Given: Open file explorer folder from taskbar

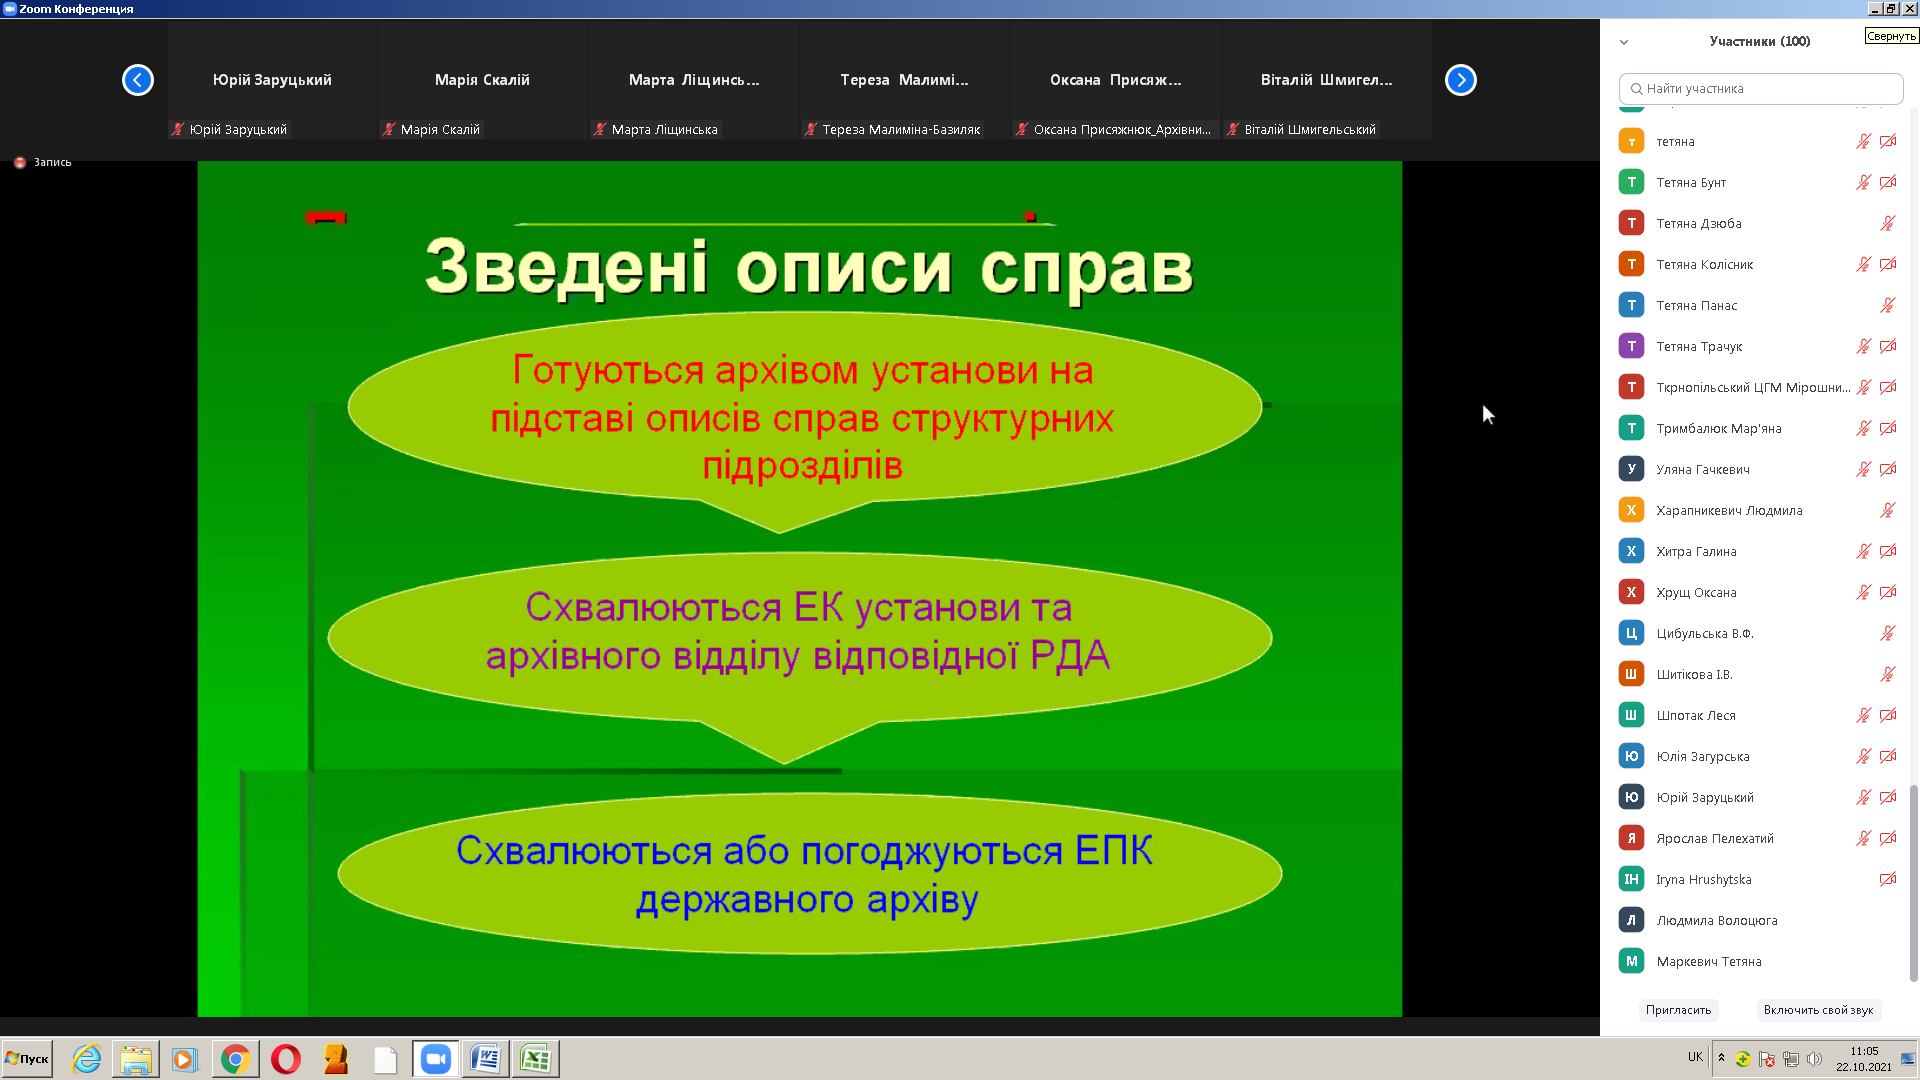Looking at the screenshot, I should click(x=135, y=1059).
